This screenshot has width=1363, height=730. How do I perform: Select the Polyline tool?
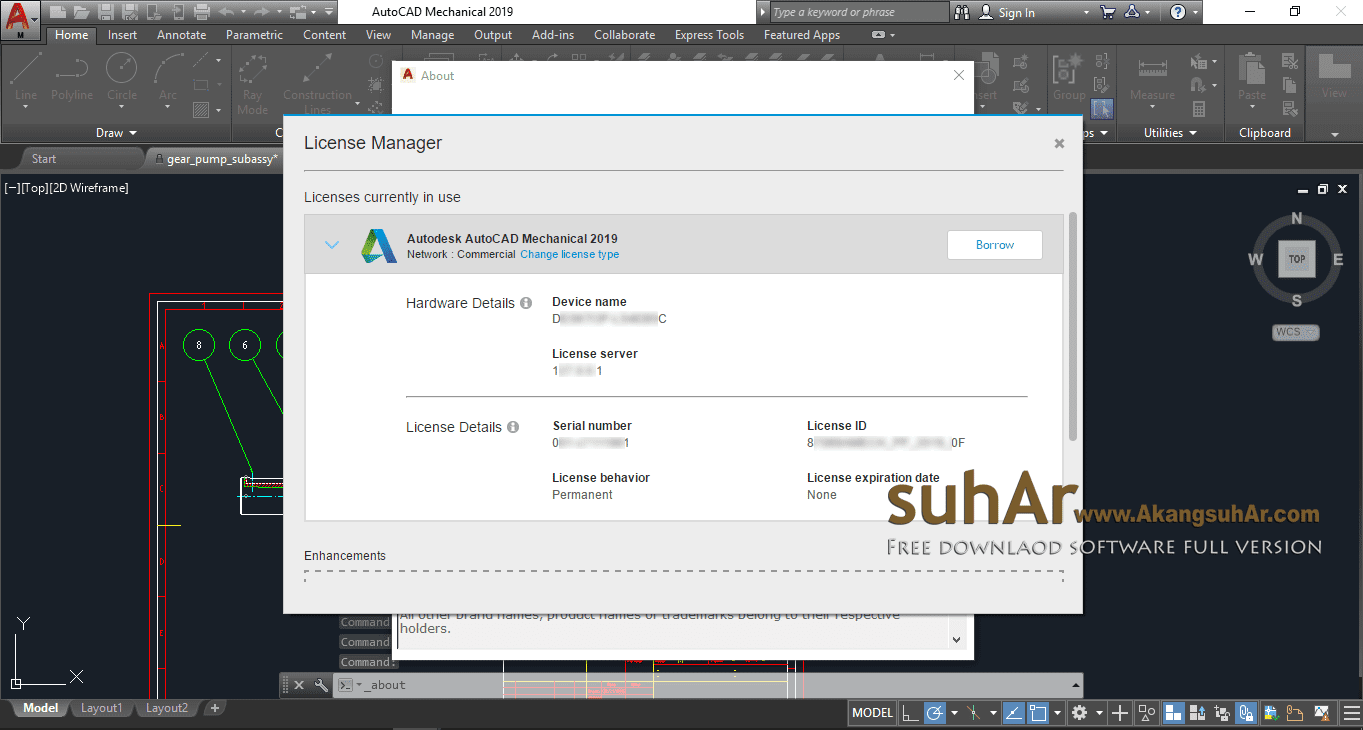(72, 77)
